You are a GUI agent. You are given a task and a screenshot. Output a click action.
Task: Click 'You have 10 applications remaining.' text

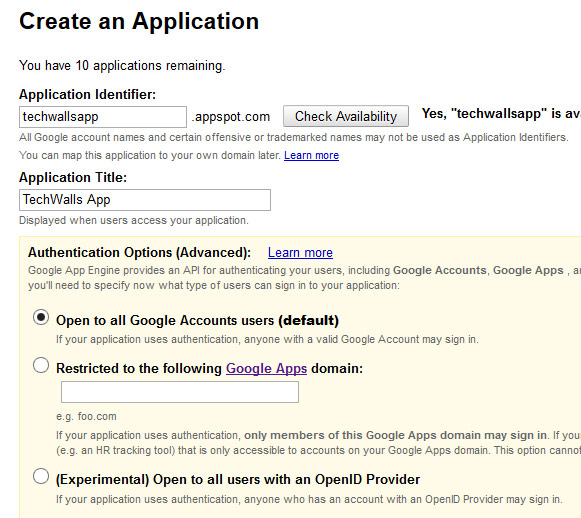click(x=122, y=66)
